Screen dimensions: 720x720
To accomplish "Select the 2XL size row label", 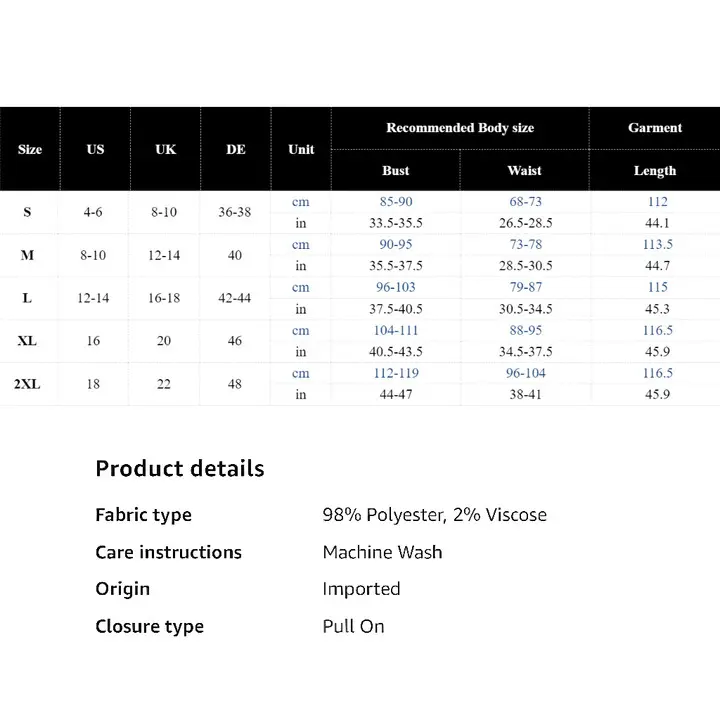I will click(x=28, y=384).
